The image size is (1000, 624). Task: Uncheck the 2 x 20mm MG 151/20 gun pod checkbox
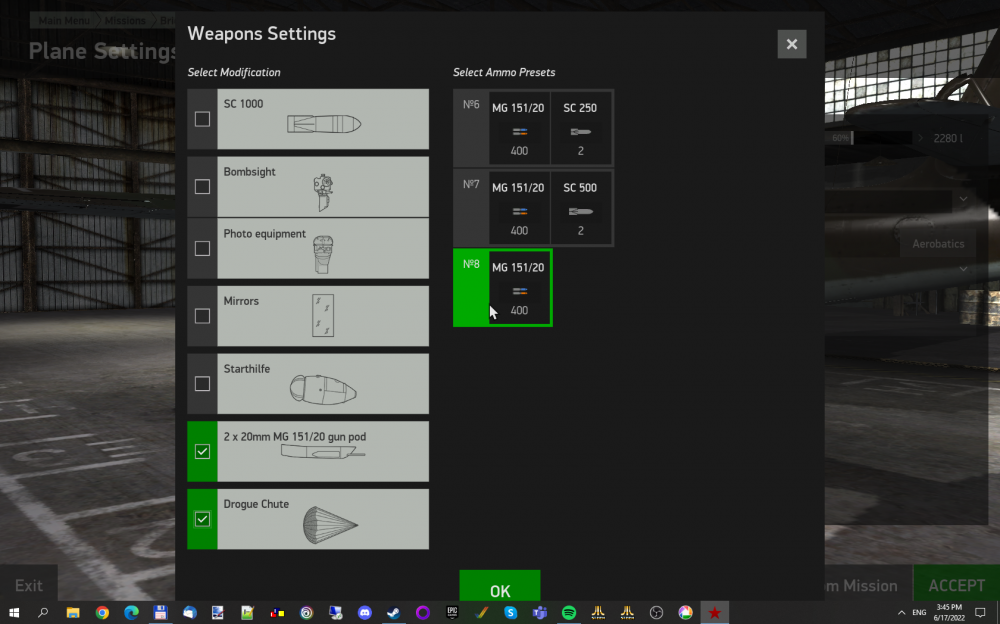(202, 451)
